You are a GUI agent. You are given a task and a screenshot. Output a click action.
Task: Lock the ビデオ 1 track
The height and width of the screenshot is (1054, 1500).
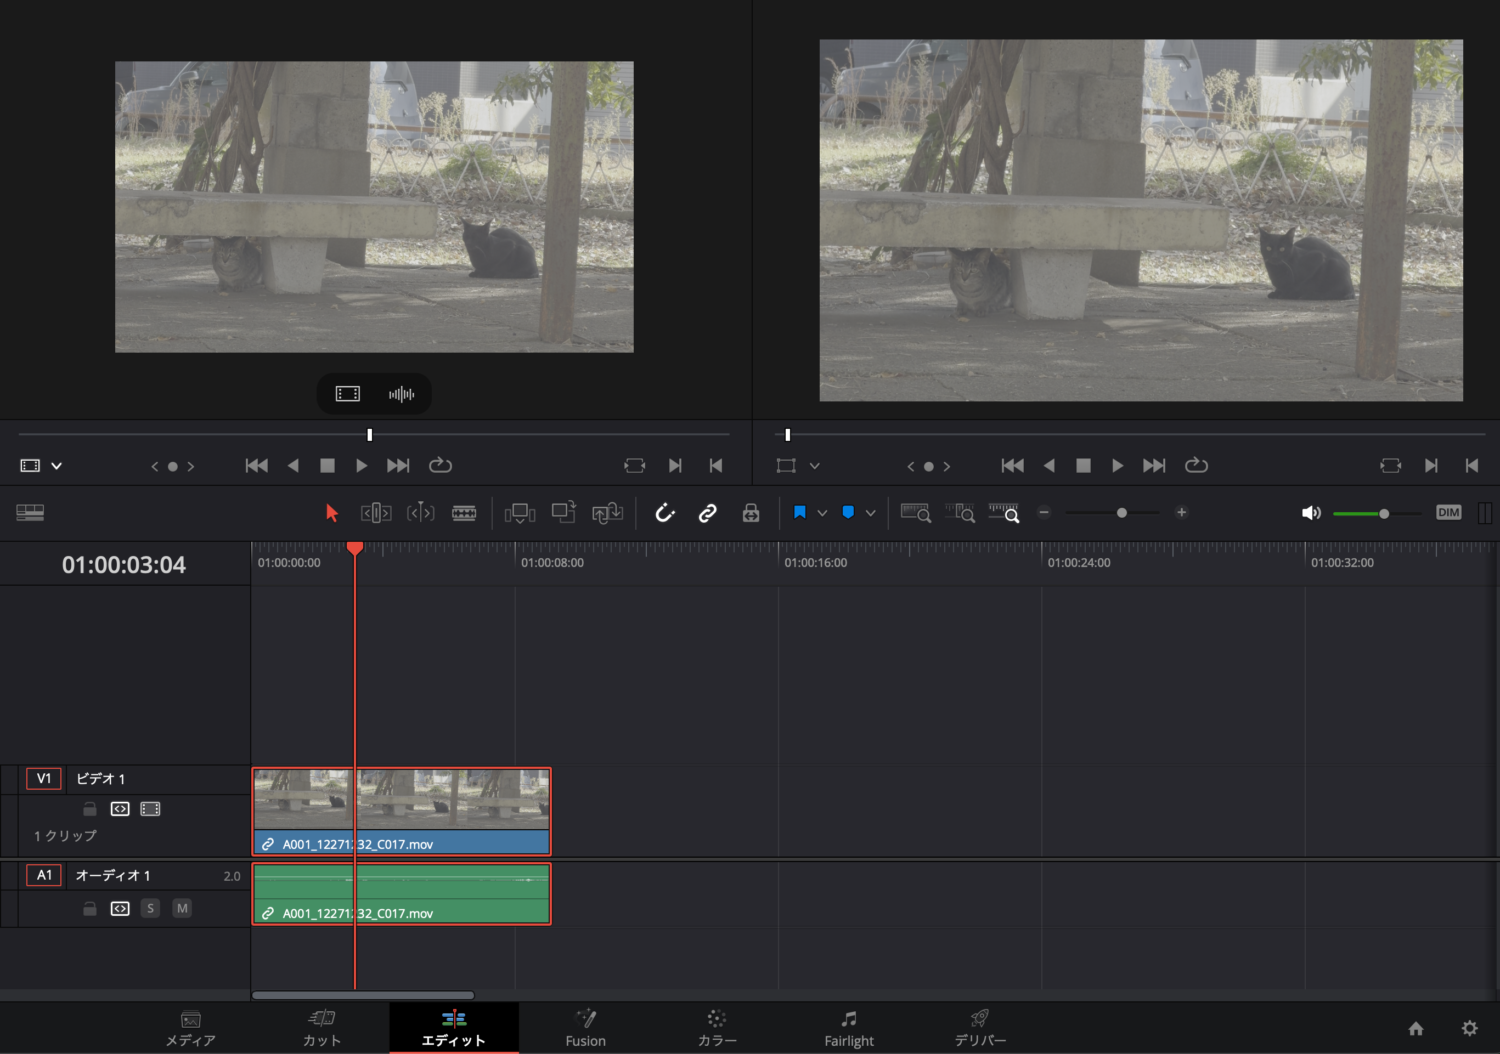click(x=90, y=809)
